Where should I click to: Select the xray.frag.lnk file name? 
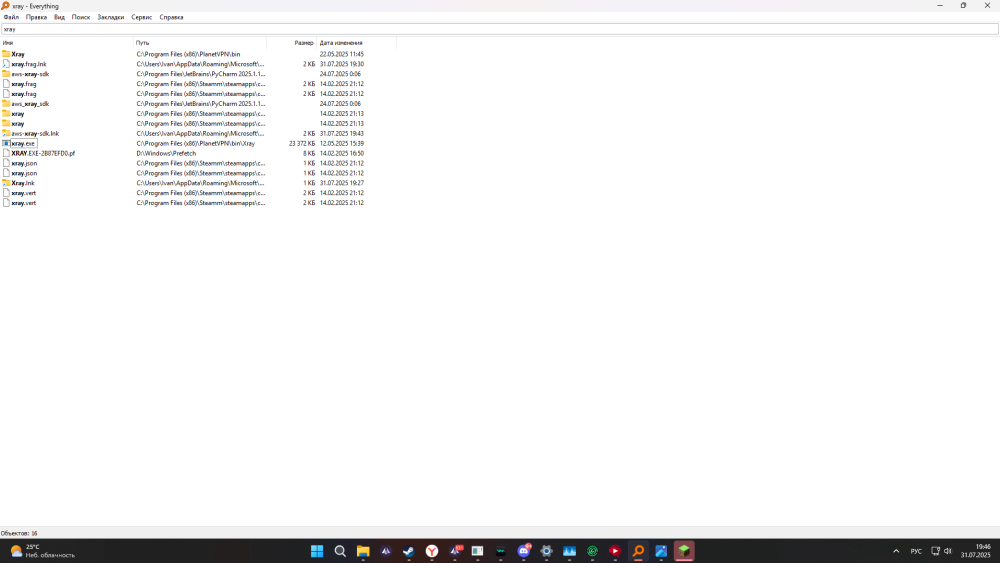click(x=29, y=64)
